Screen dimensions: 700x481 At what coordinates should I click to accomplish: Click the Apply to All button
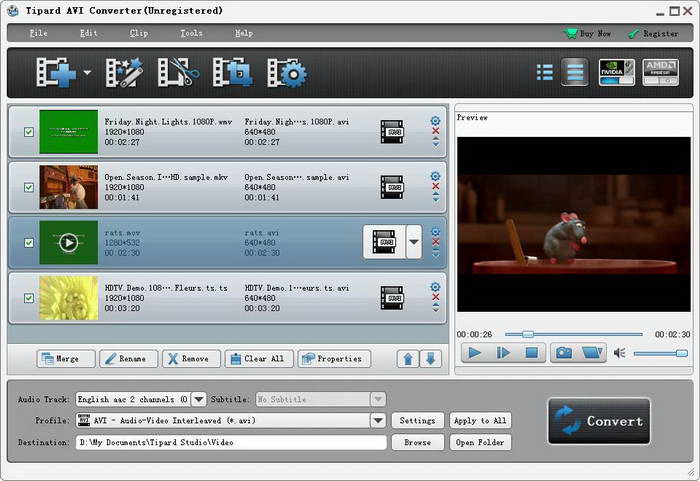tap(480, 421)
